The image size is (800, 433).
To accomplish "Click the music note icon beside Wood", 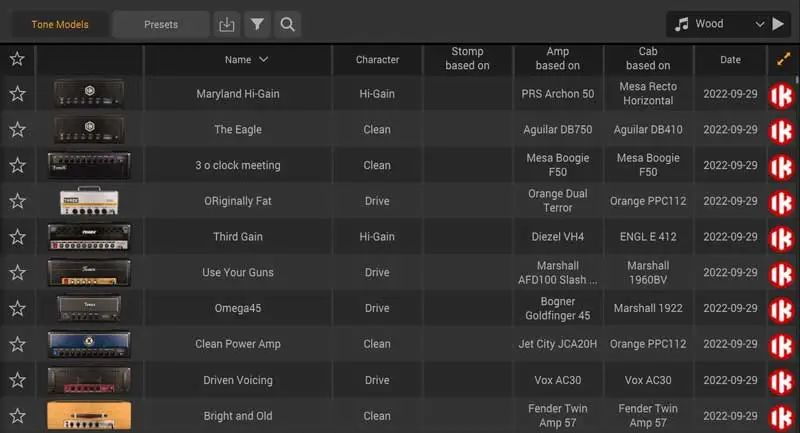I will (x=682, y=24).
